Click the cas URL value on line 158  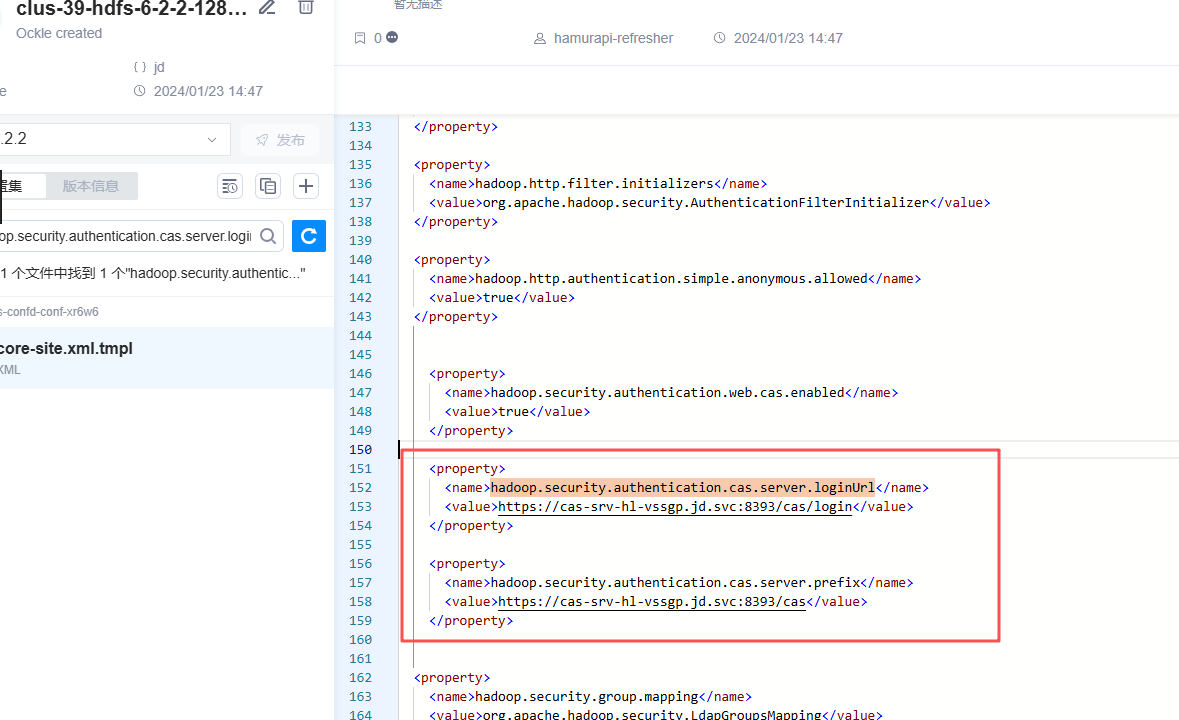coord(651,601)
